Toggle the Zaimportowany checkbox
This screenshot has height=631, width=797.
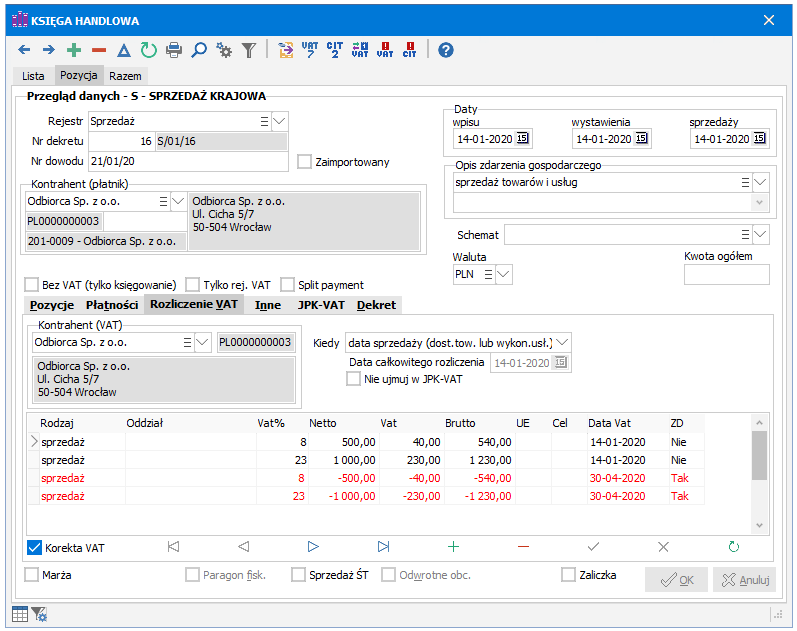click(304, 162)
